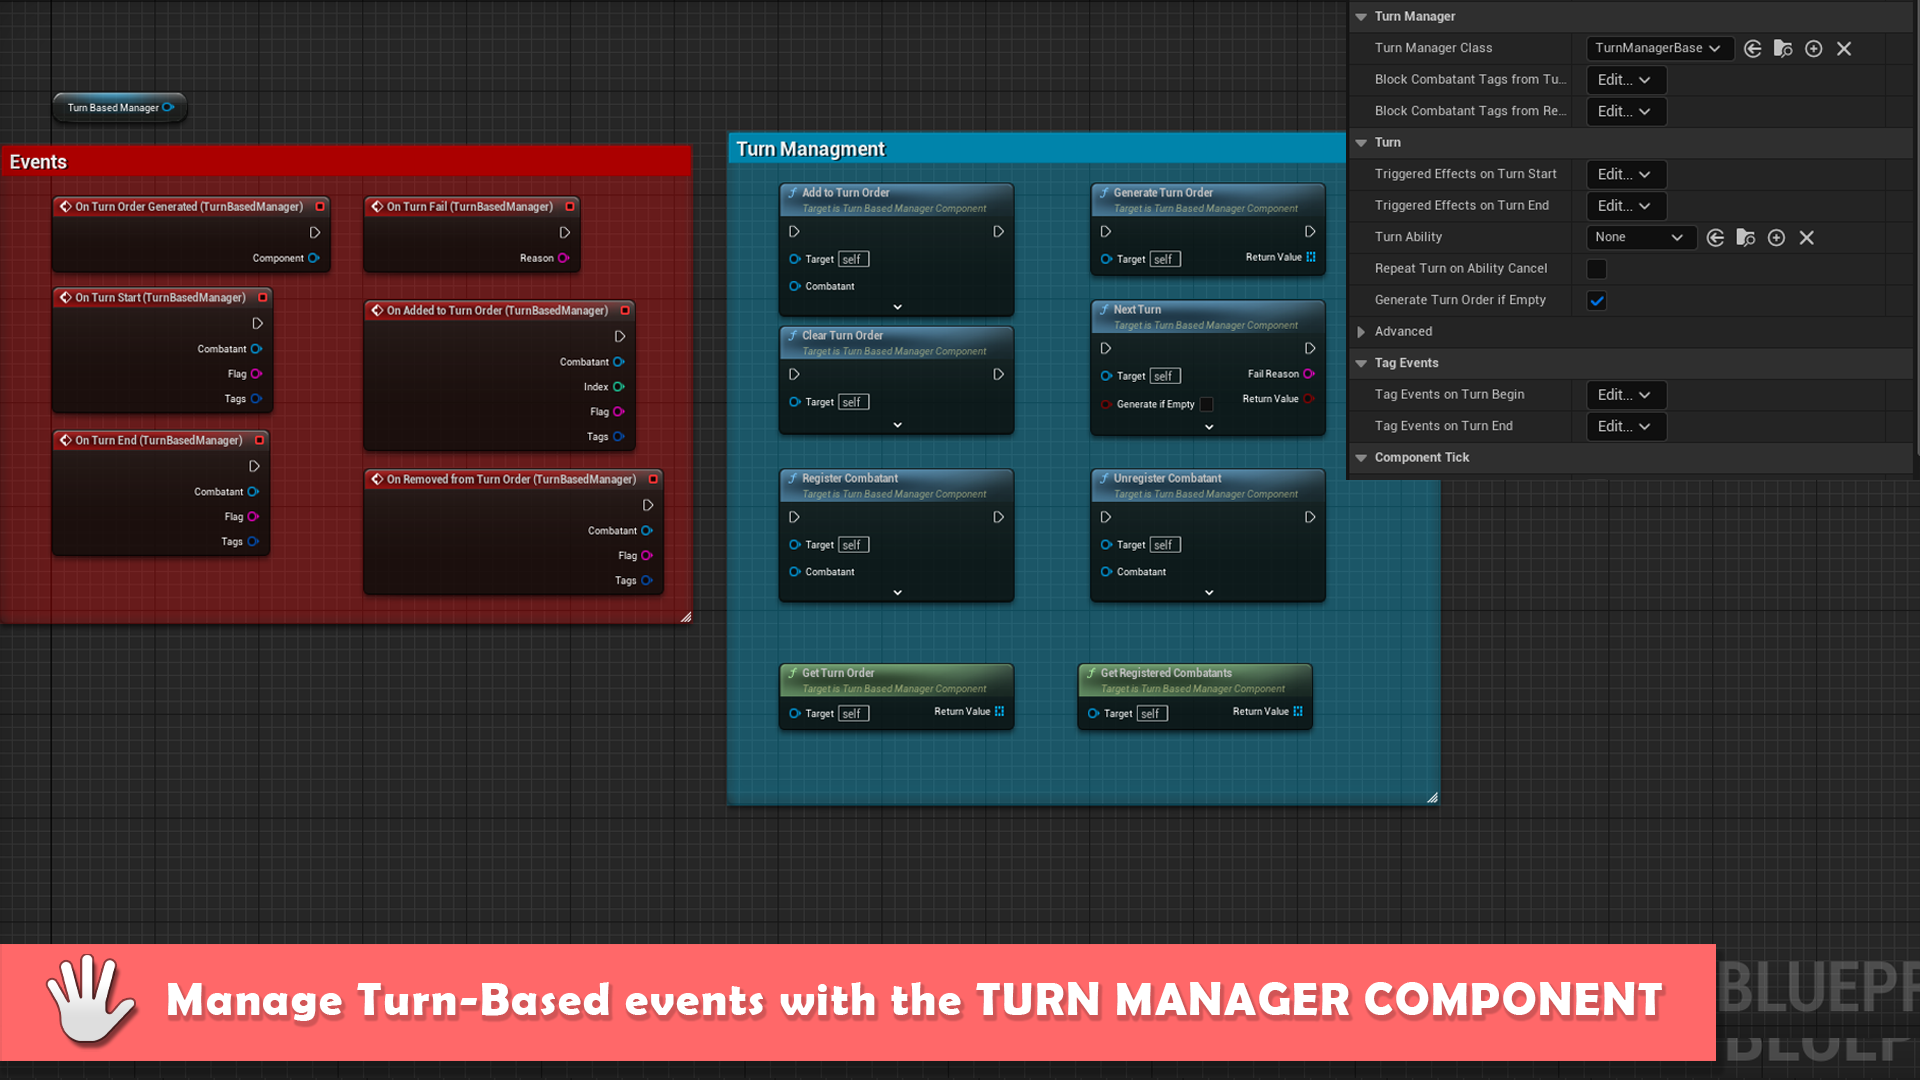The image size is (1920, 1080).
Task: Open Edit dropdown for Triggered Effects on Turn Start
Action: [1626, 174]
